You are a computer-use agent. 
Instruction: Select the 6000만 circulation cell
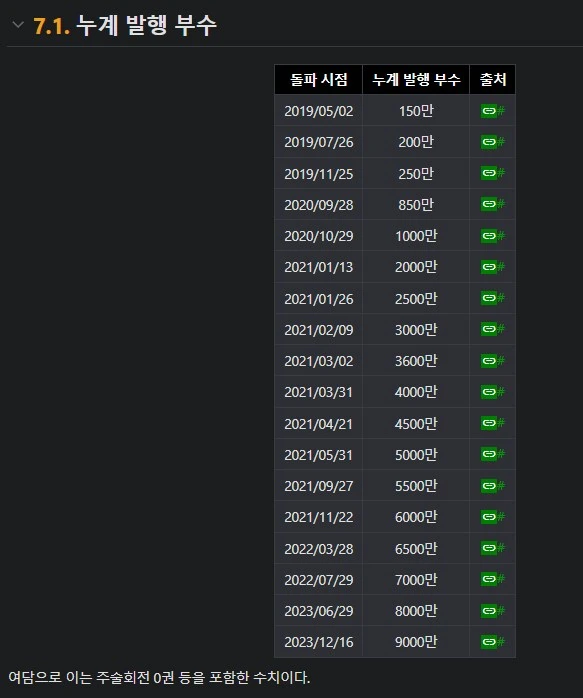(x=416, y=517)
